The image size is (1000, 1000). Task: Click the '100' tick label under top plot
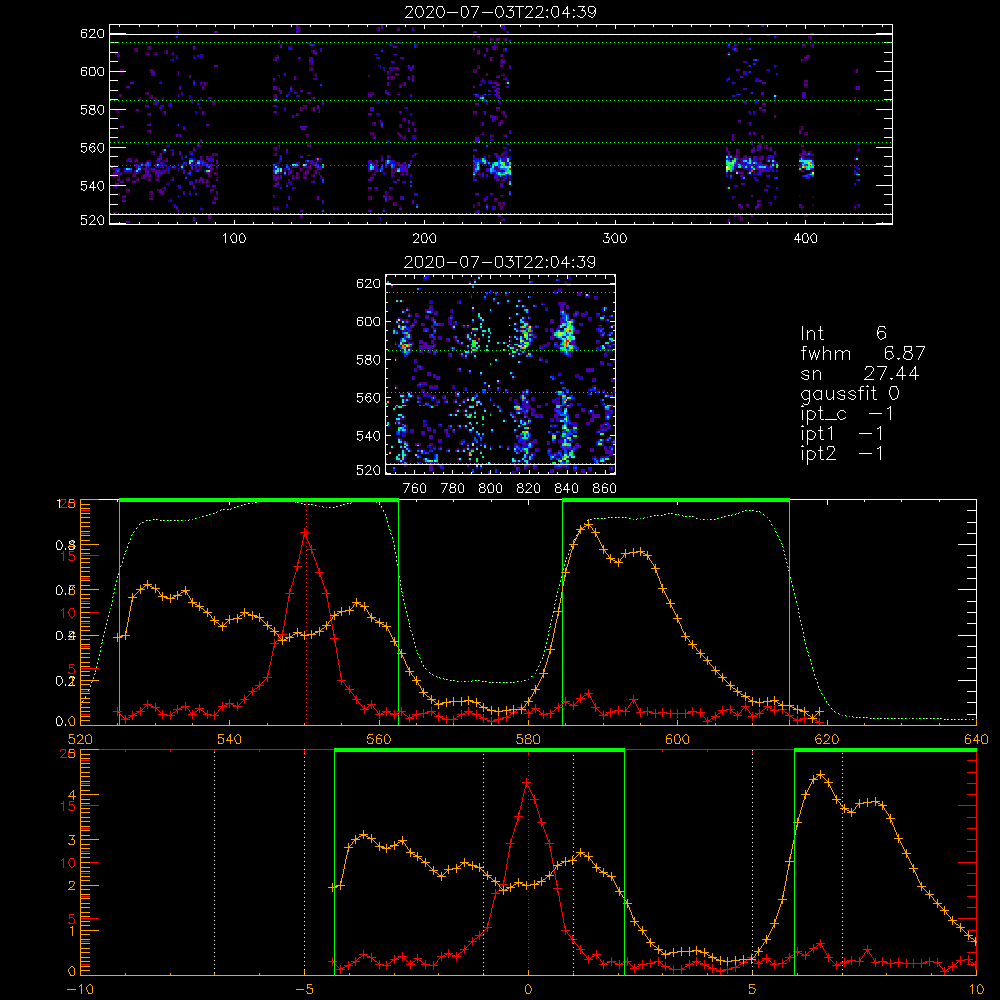(x=234, y=239)
